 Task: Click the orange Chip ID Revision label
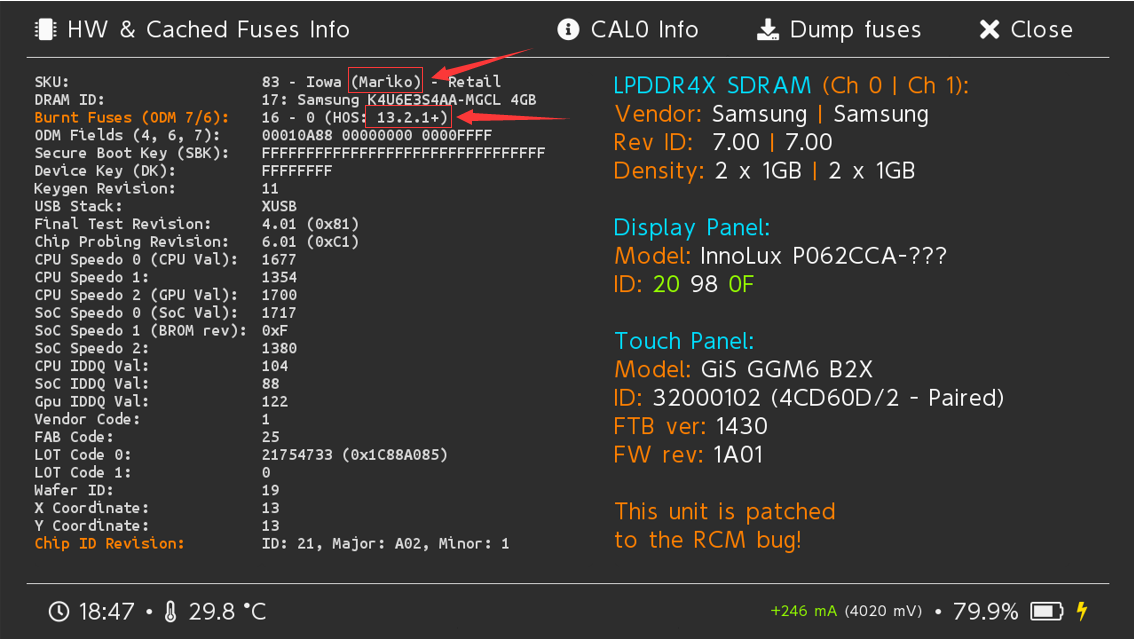(109, 543)
